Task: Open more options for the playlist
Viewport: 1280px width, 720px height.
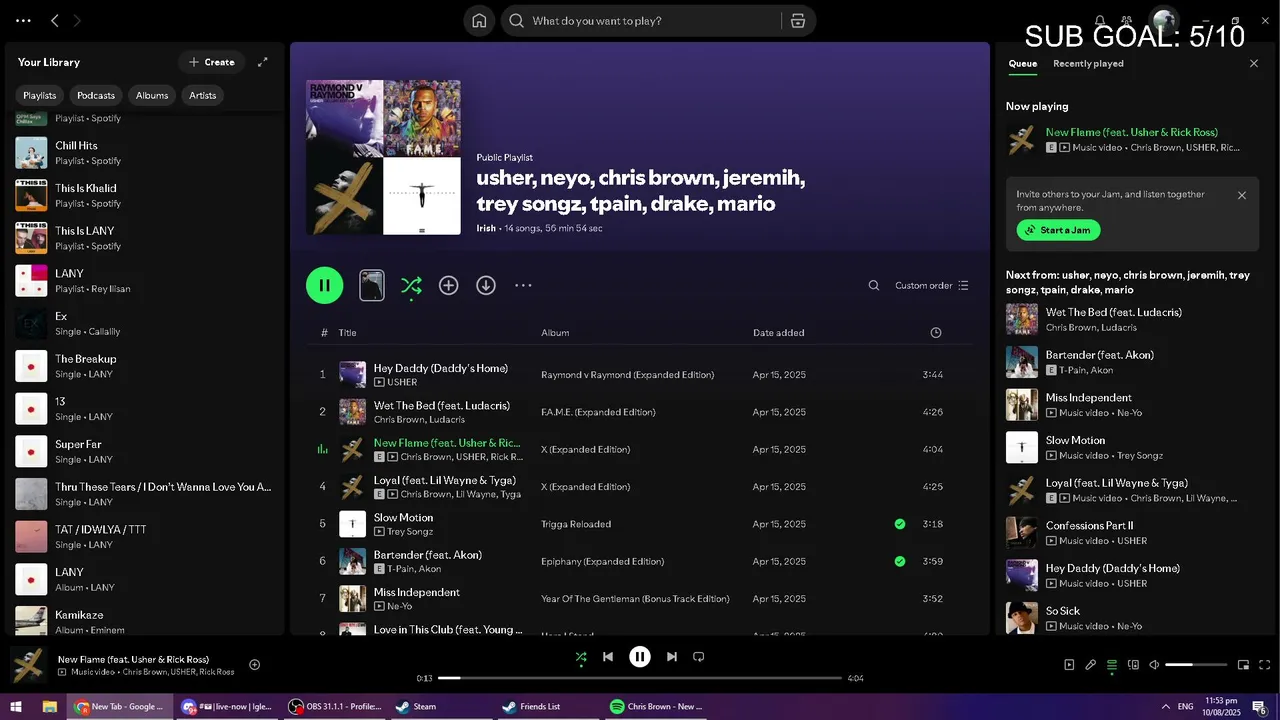Action: 523,285
